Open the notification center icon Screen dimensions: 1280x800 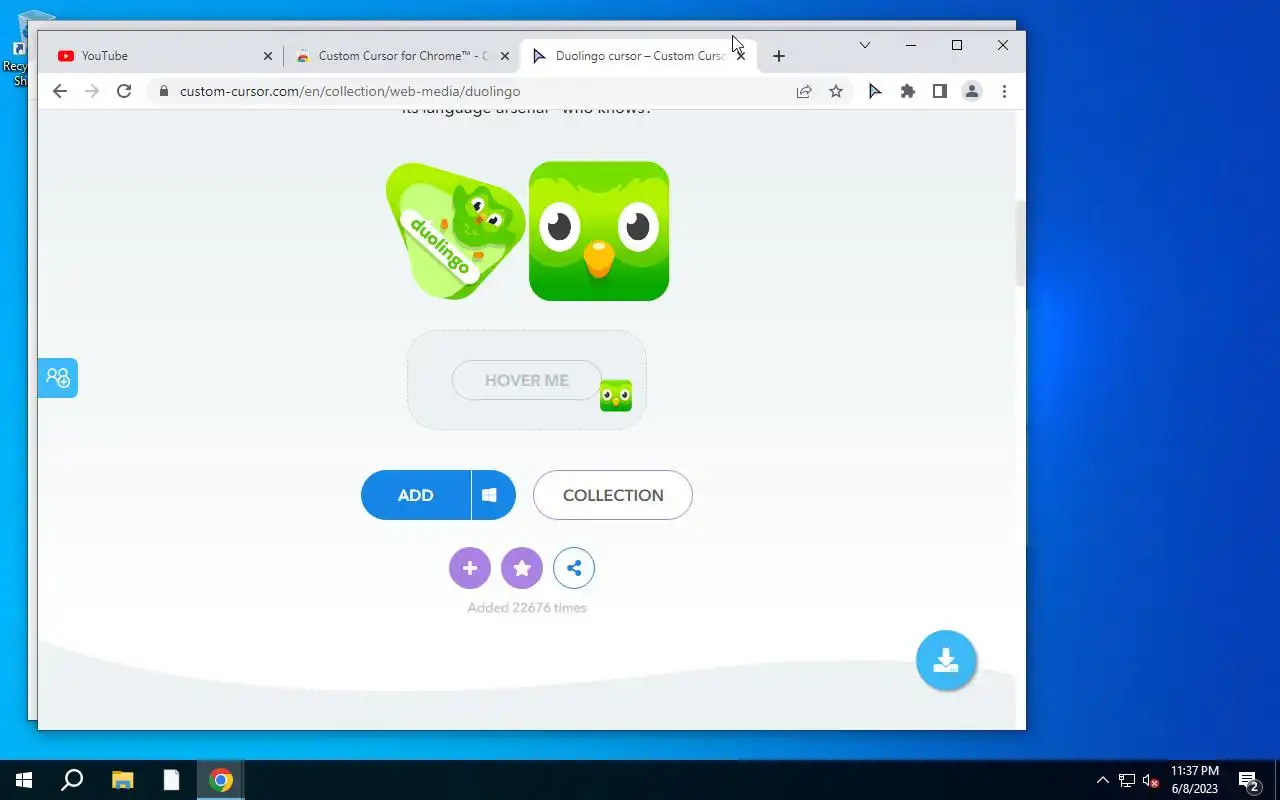click(x=1248, y=780)
